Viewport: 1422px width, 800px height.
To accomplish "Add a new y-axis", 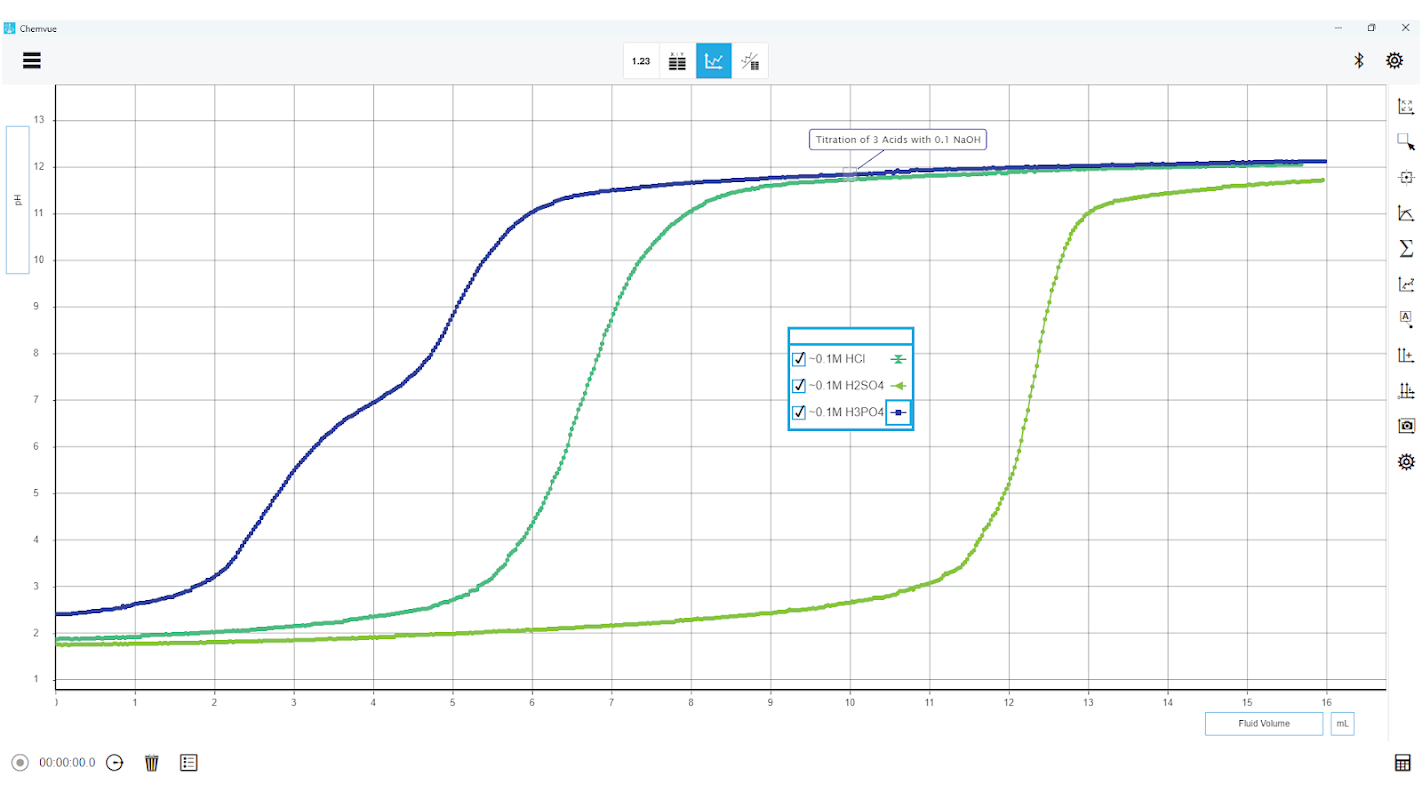I will [1406, 355].
